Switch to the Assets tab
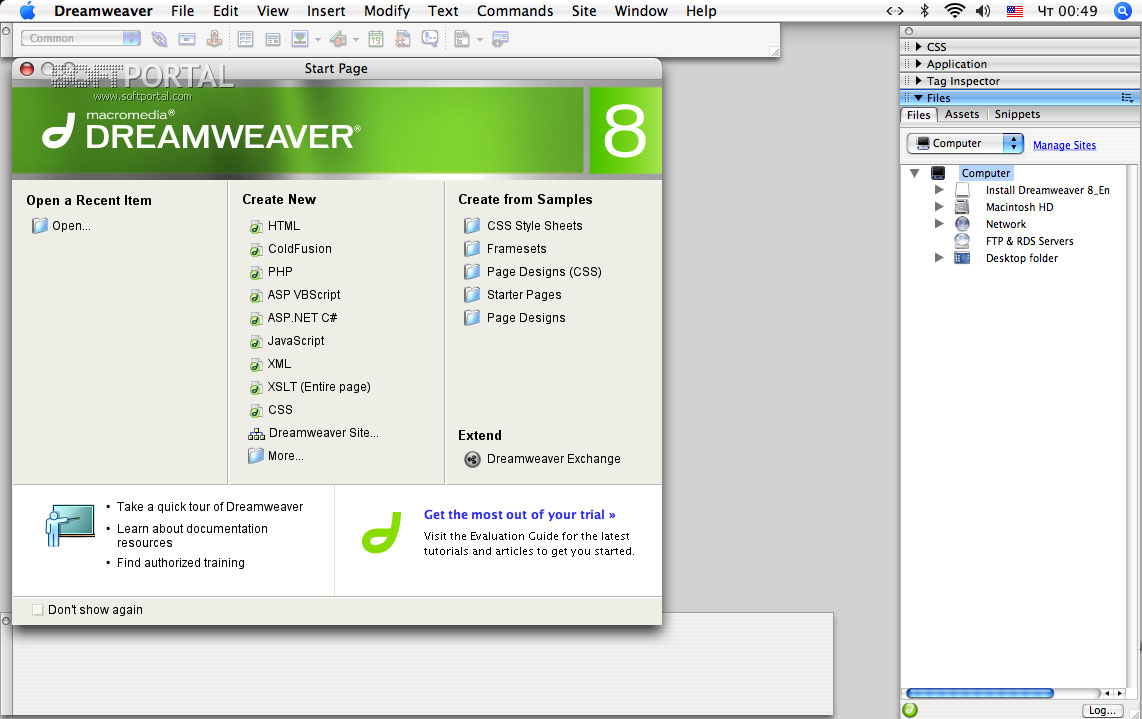1142x719 pixels. tap(961, 114)
